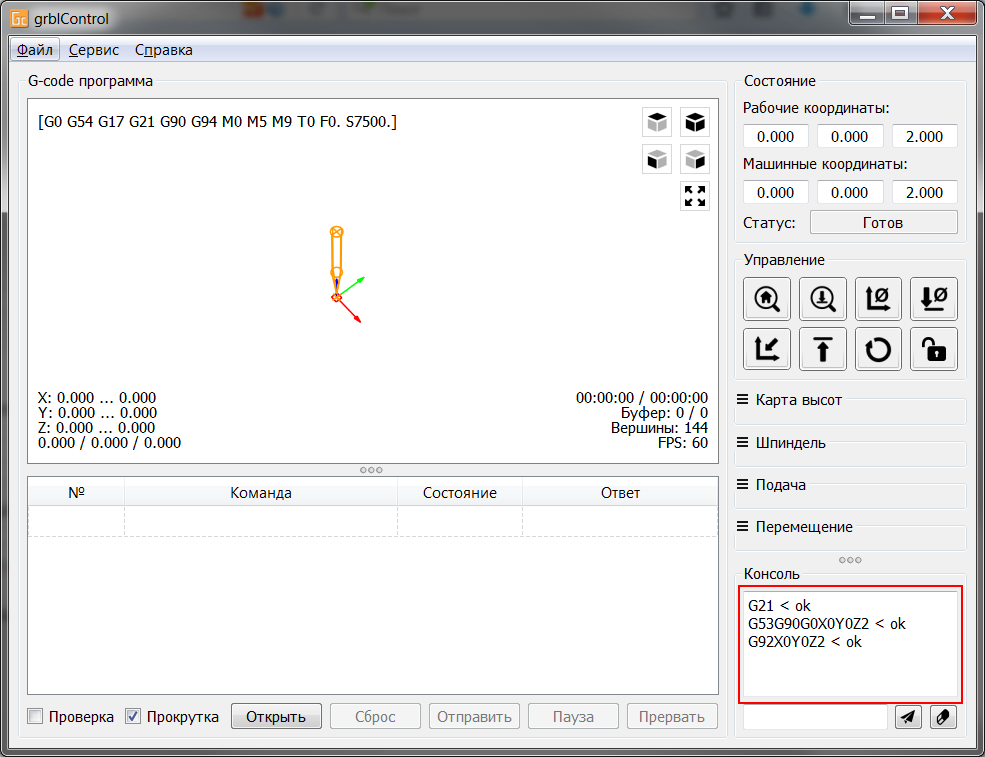Send the console command
Viewport: 985px width, 757px height.
pyautogui.click(x=908, y=717)
